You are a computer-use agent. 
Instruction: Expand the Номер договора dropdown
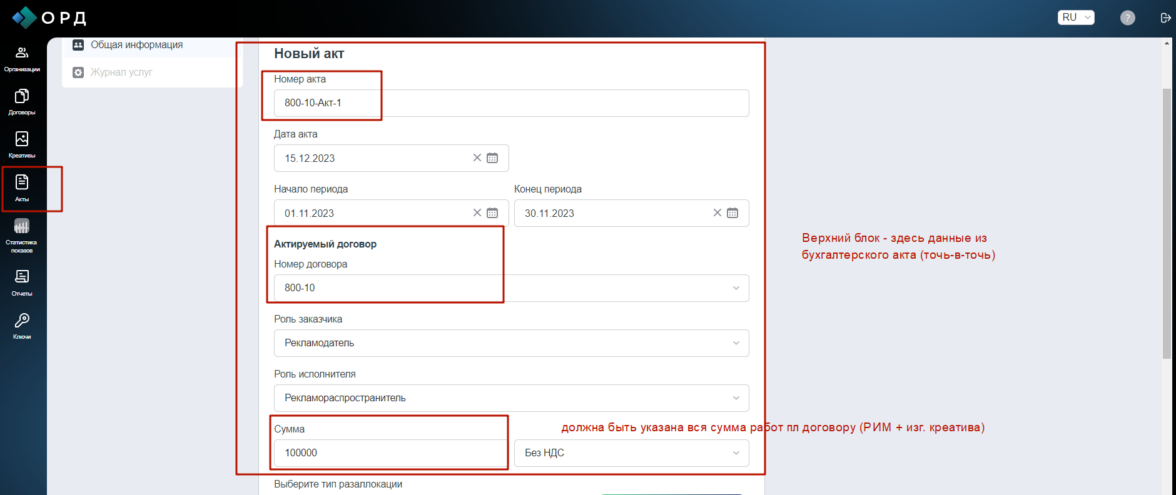[512, 288]
